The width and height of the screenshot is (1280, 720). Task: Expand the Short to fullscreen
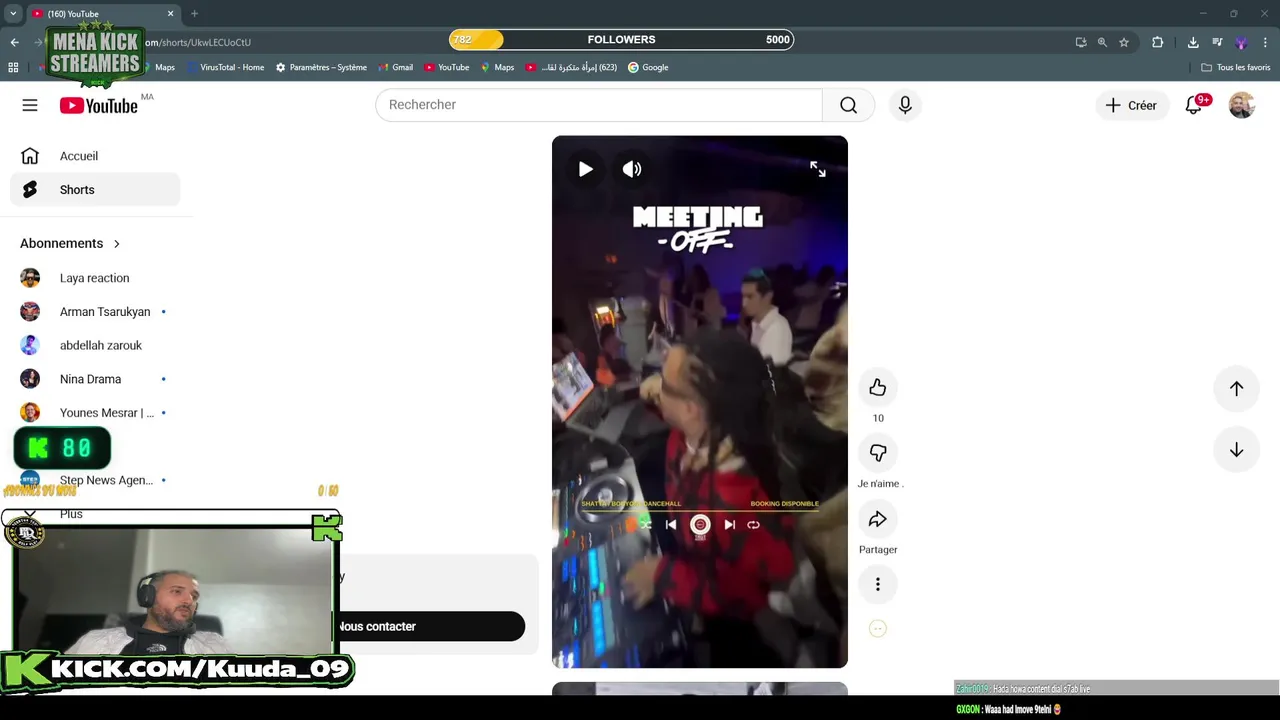[x=818, y=169]
